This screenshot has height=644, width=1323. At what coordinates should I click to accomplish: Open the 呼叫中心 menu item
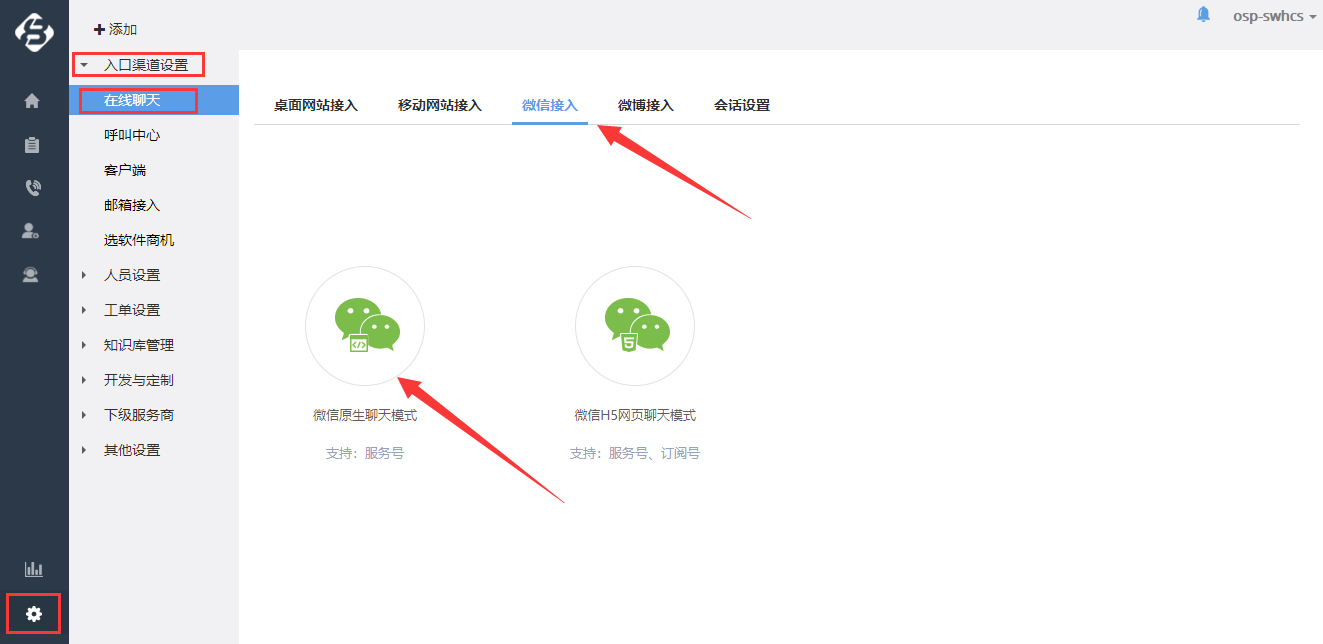click(x=131, y=135)
